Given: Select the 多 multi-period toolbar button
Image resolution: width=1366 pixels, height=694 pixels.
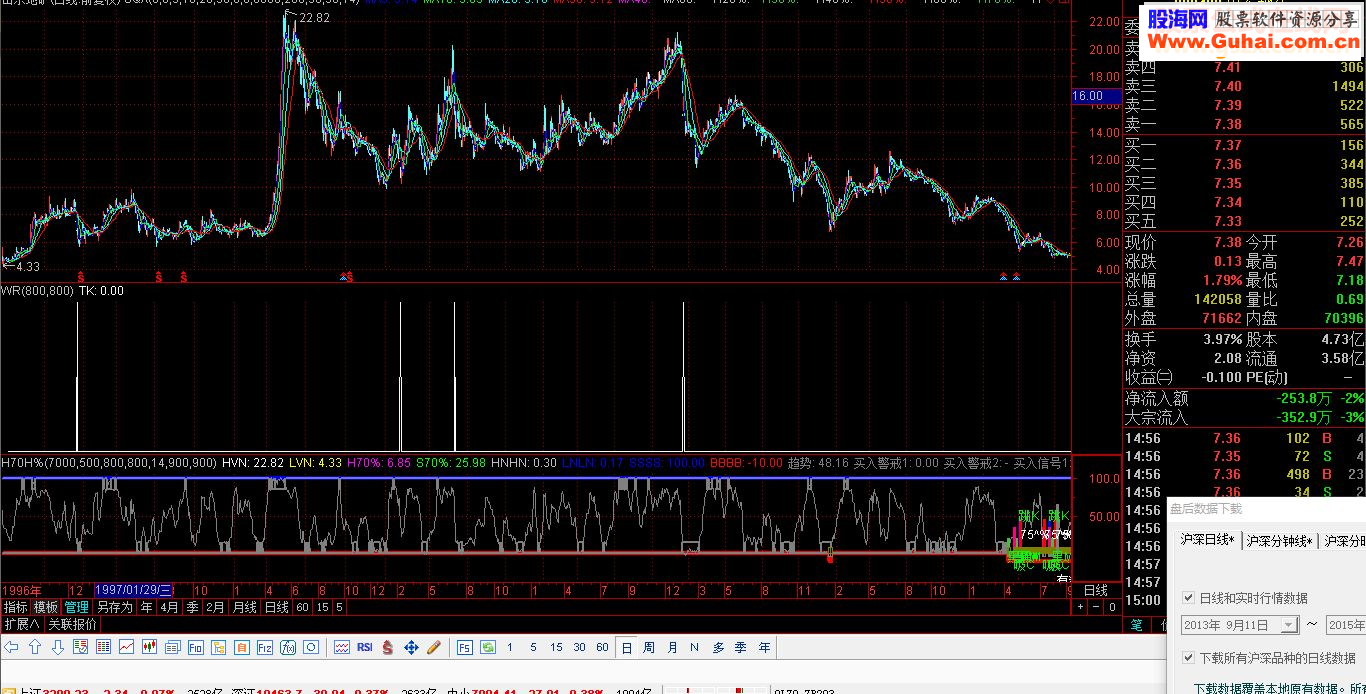Looking at the screenshot, I should click(x=718, y=647).
